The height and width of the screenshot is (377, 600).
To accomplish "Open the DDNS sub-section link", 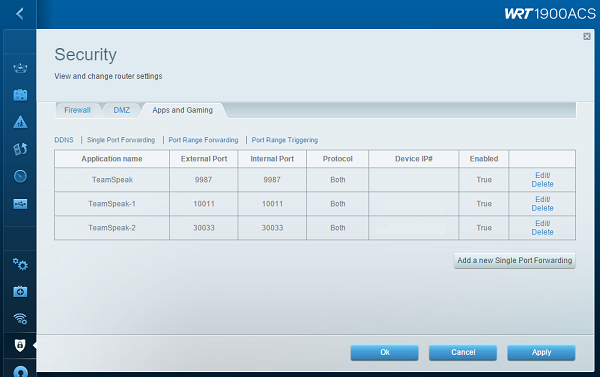I will tap(64, 140).
